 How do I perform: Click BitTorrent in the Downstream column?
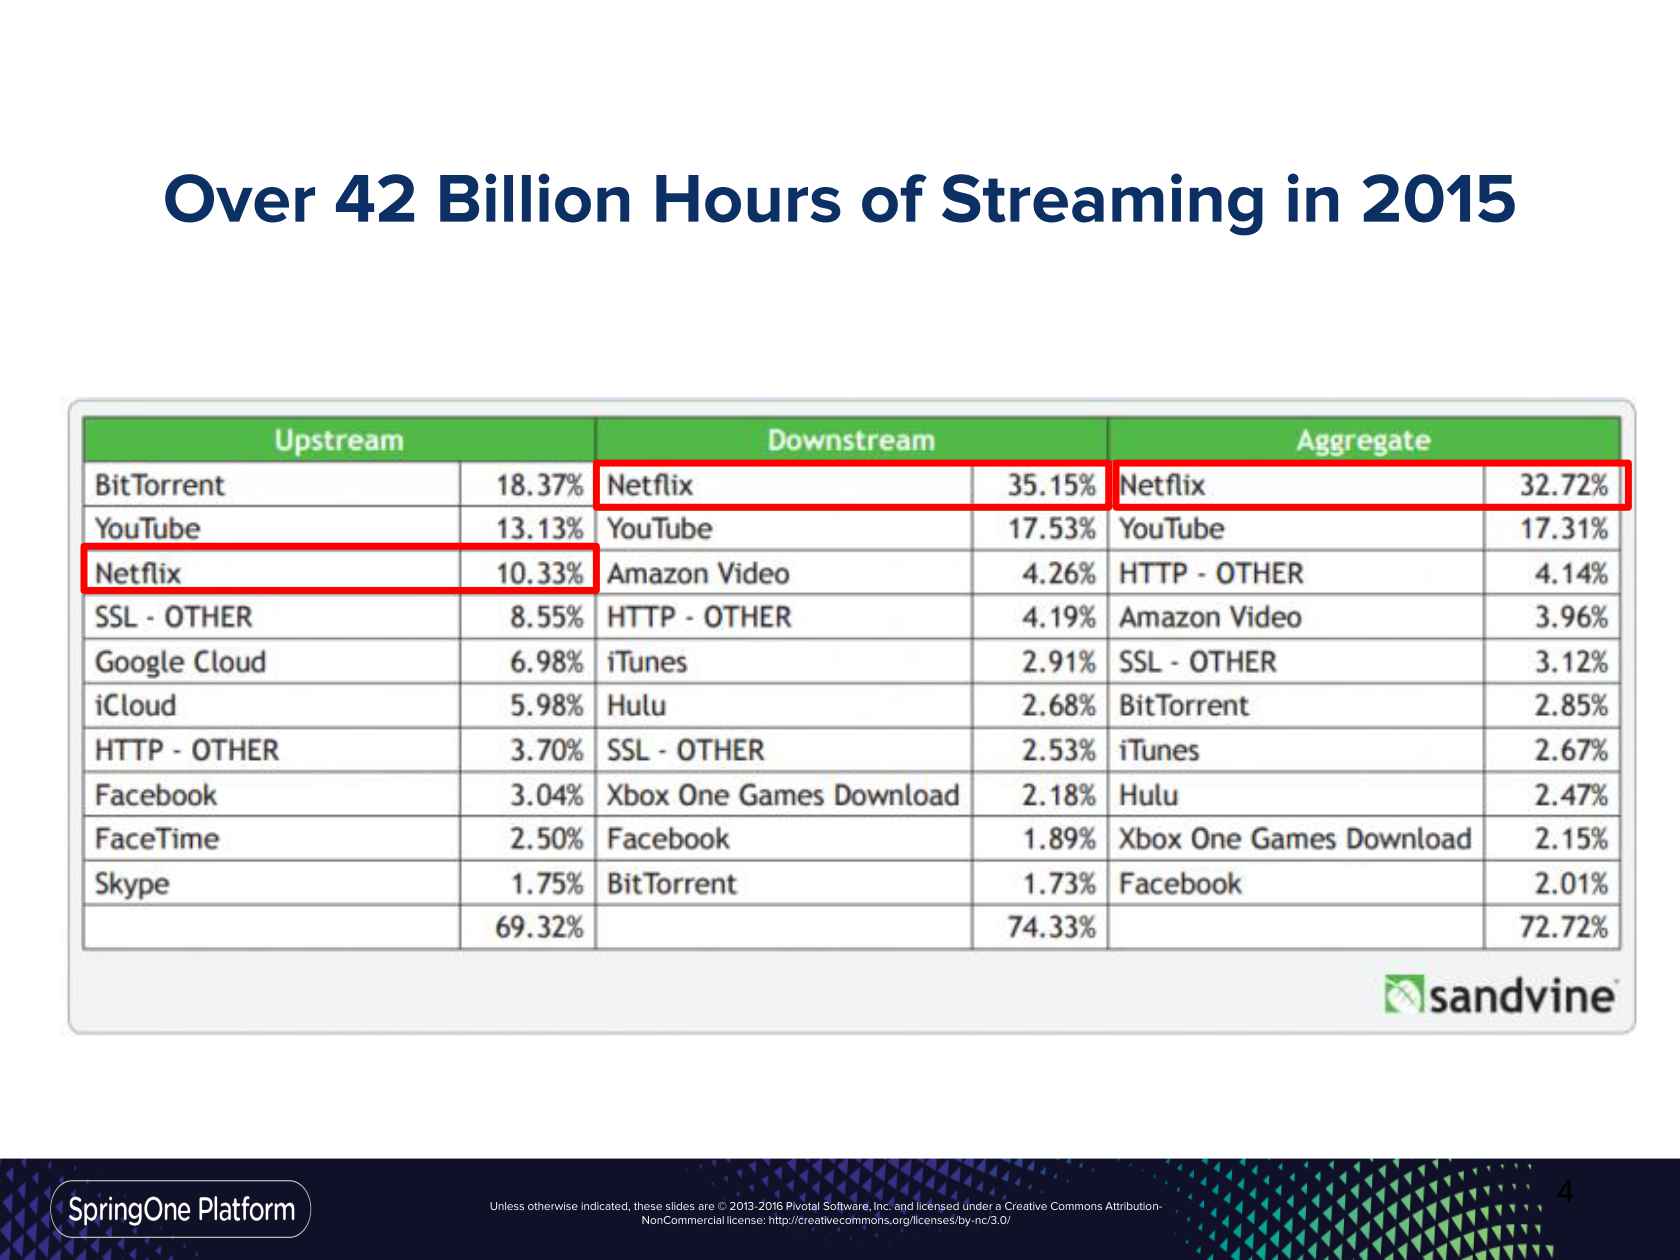point(672,884)
